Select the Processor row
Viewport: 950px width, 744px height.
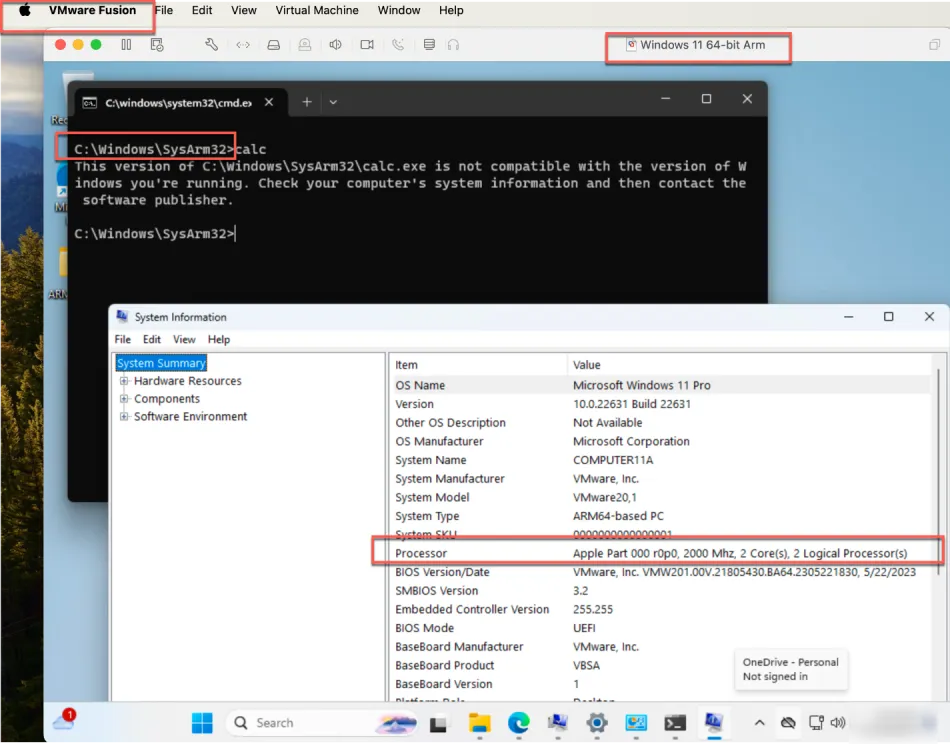660,553
